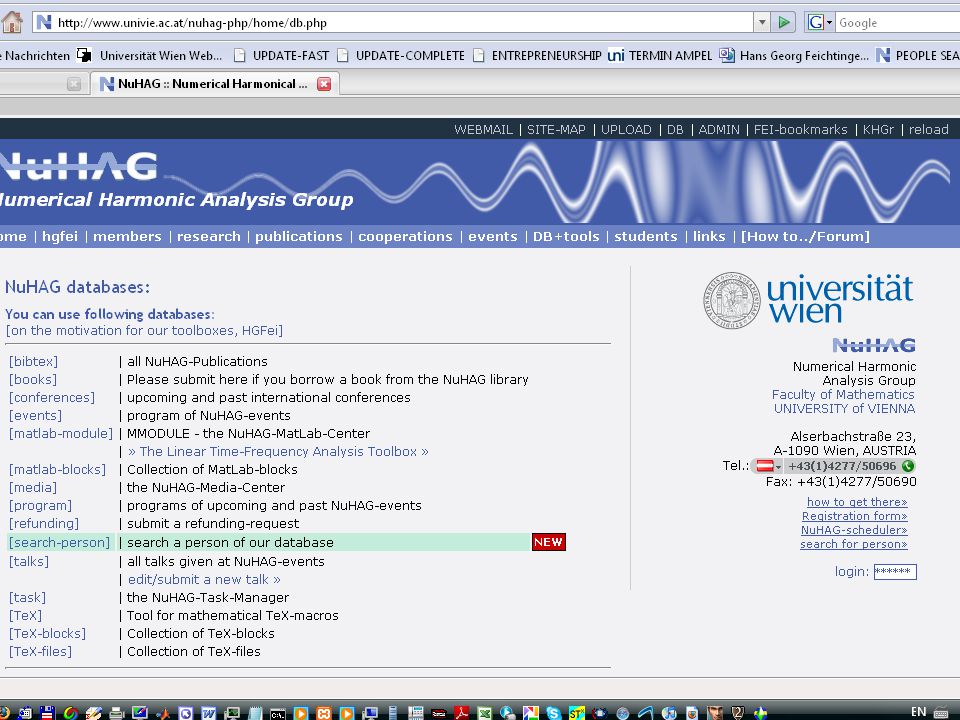Open the members navigation item
Viewport: 960px width, 720px height.
pos(127,236)
